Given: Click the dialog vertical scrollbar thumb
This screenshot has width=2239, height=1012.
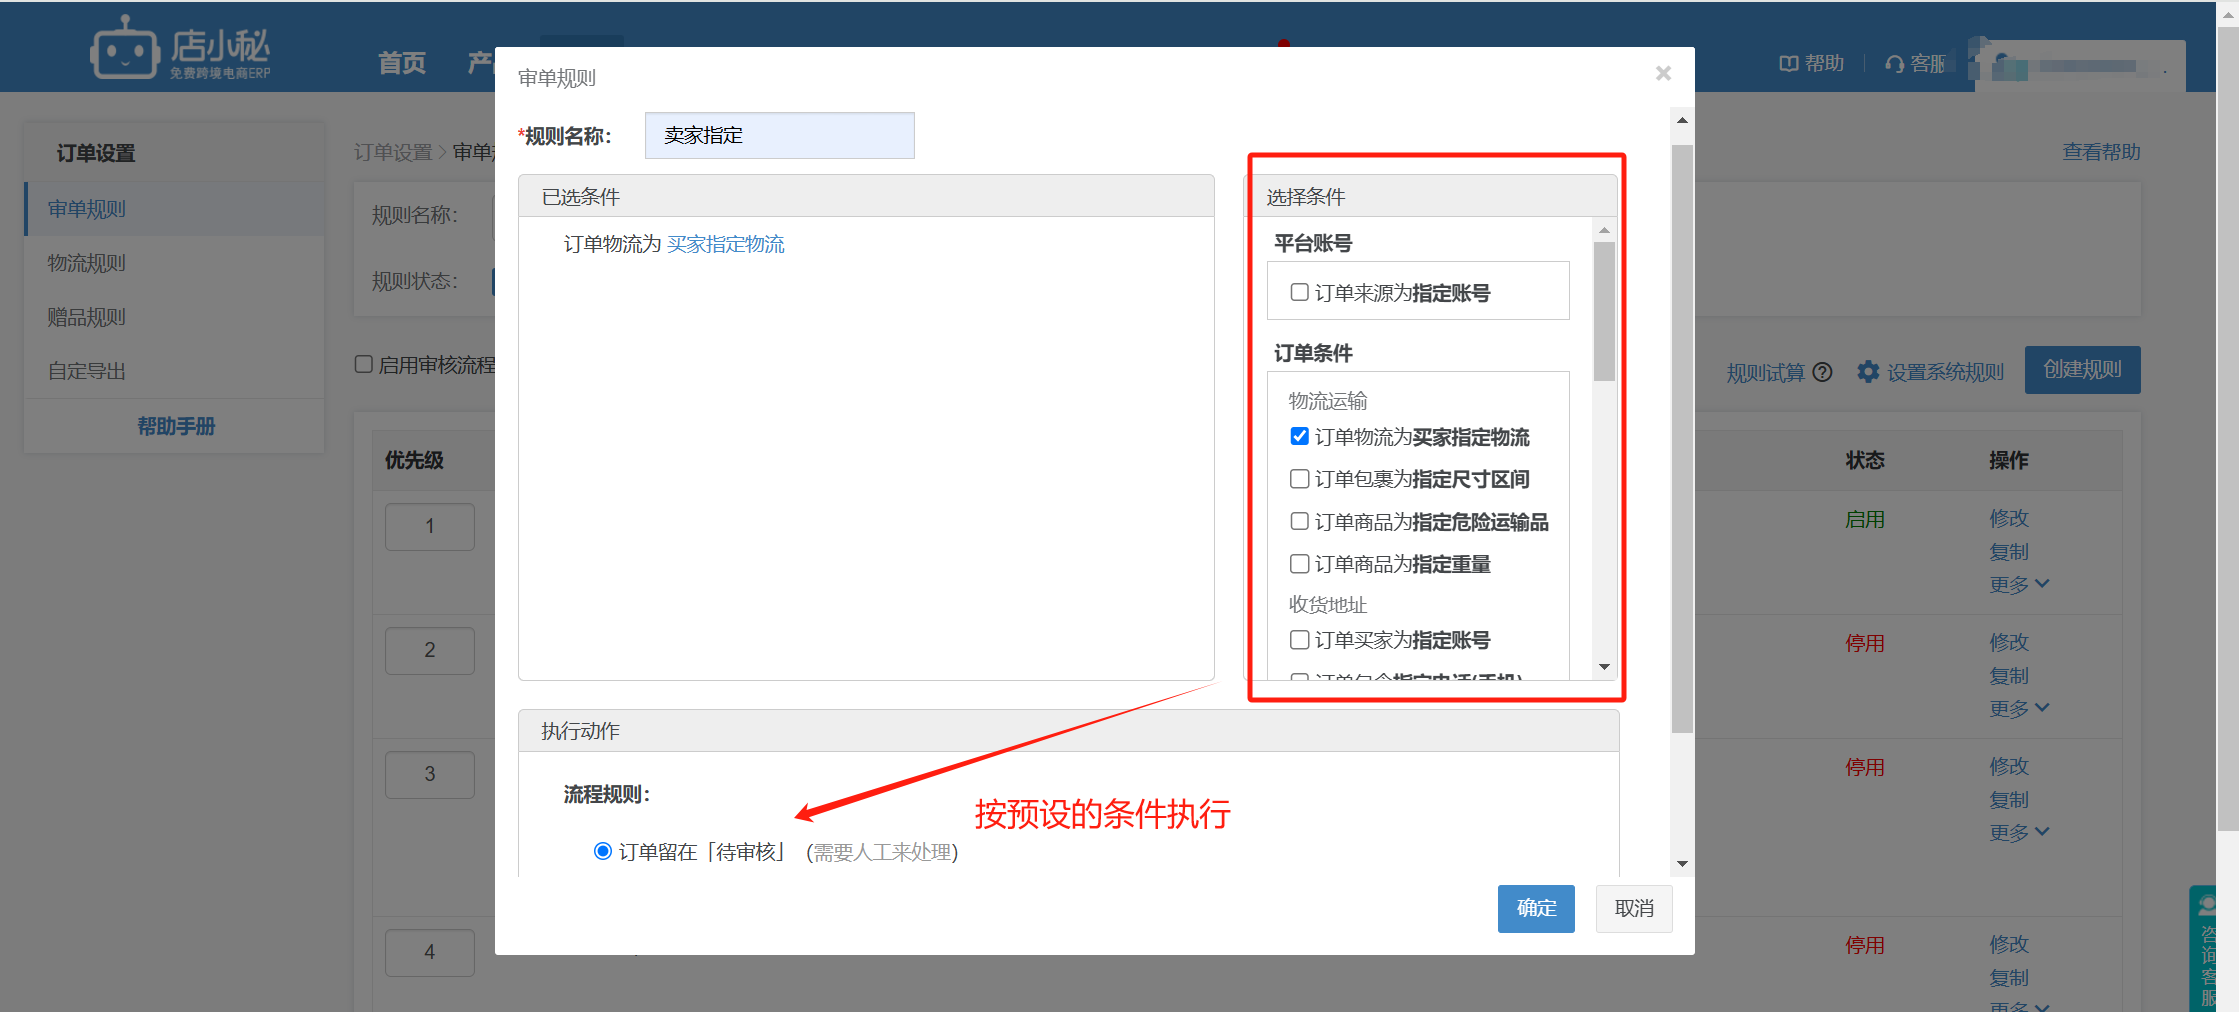Looking at the screenshot, I should coord(1682,439).
